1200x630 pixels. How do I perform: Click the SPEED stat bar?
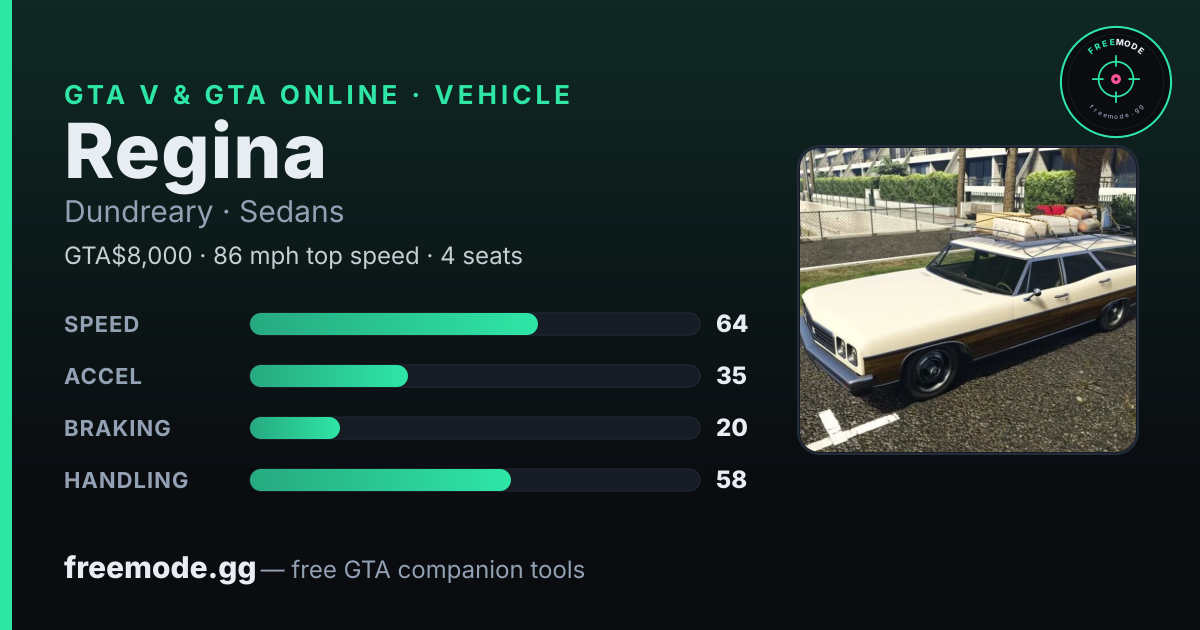coord(474,324)
